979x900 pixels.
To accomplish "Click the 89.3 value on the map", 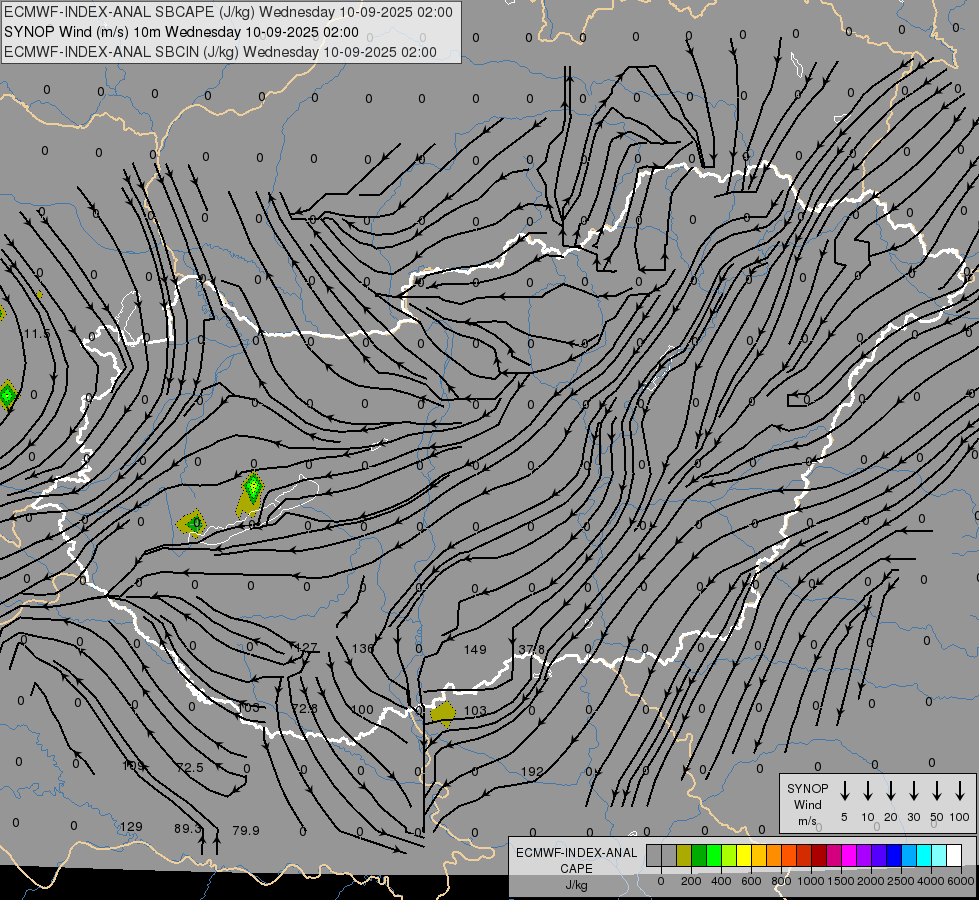I will point(188,828).
